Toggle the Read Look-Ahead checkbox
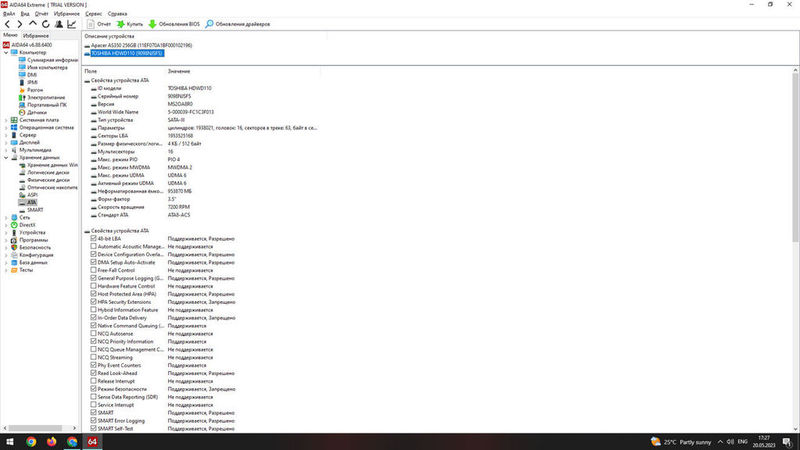This screenshot has width=800, height=450. pos(93,373)
